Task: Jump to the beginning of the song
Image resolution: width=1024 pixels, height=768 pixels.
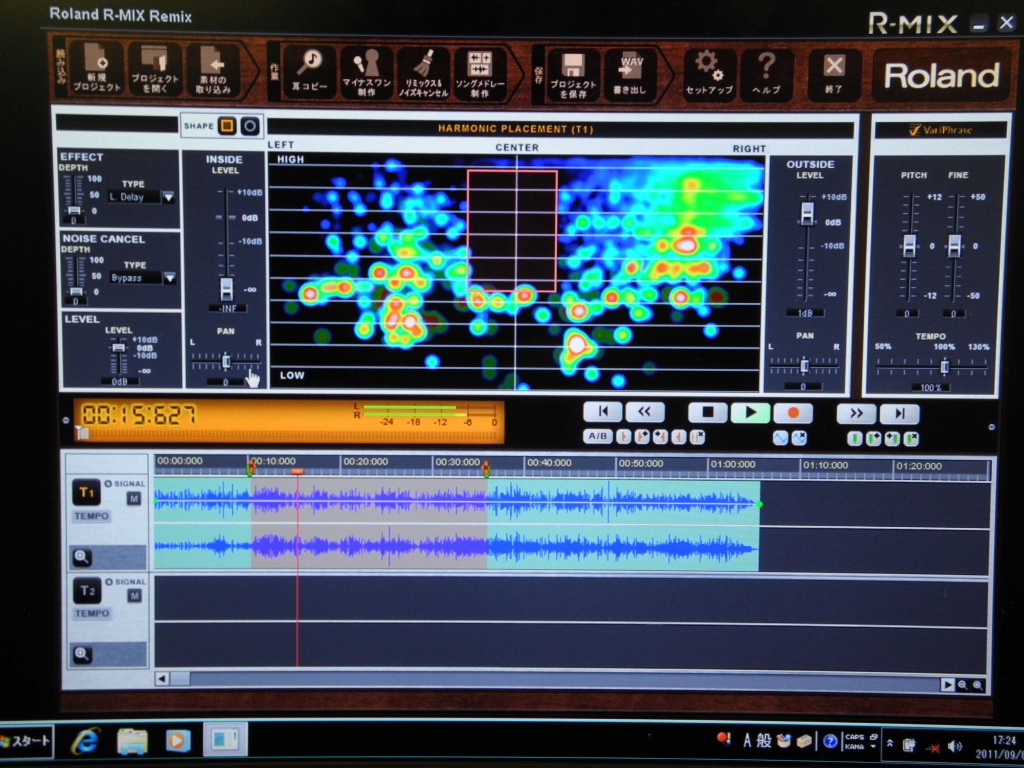Action: [601, 411]
